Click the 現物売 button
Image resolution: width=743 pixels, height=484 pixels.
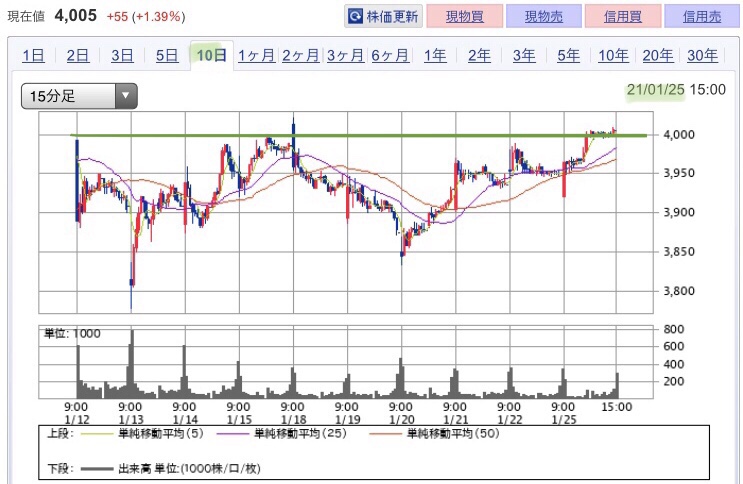544,17
